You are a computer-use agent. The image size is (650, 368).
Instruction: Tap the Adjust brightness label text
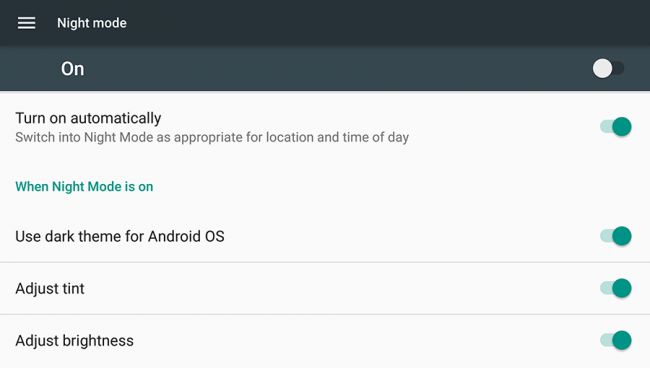[x=75, y=341]
